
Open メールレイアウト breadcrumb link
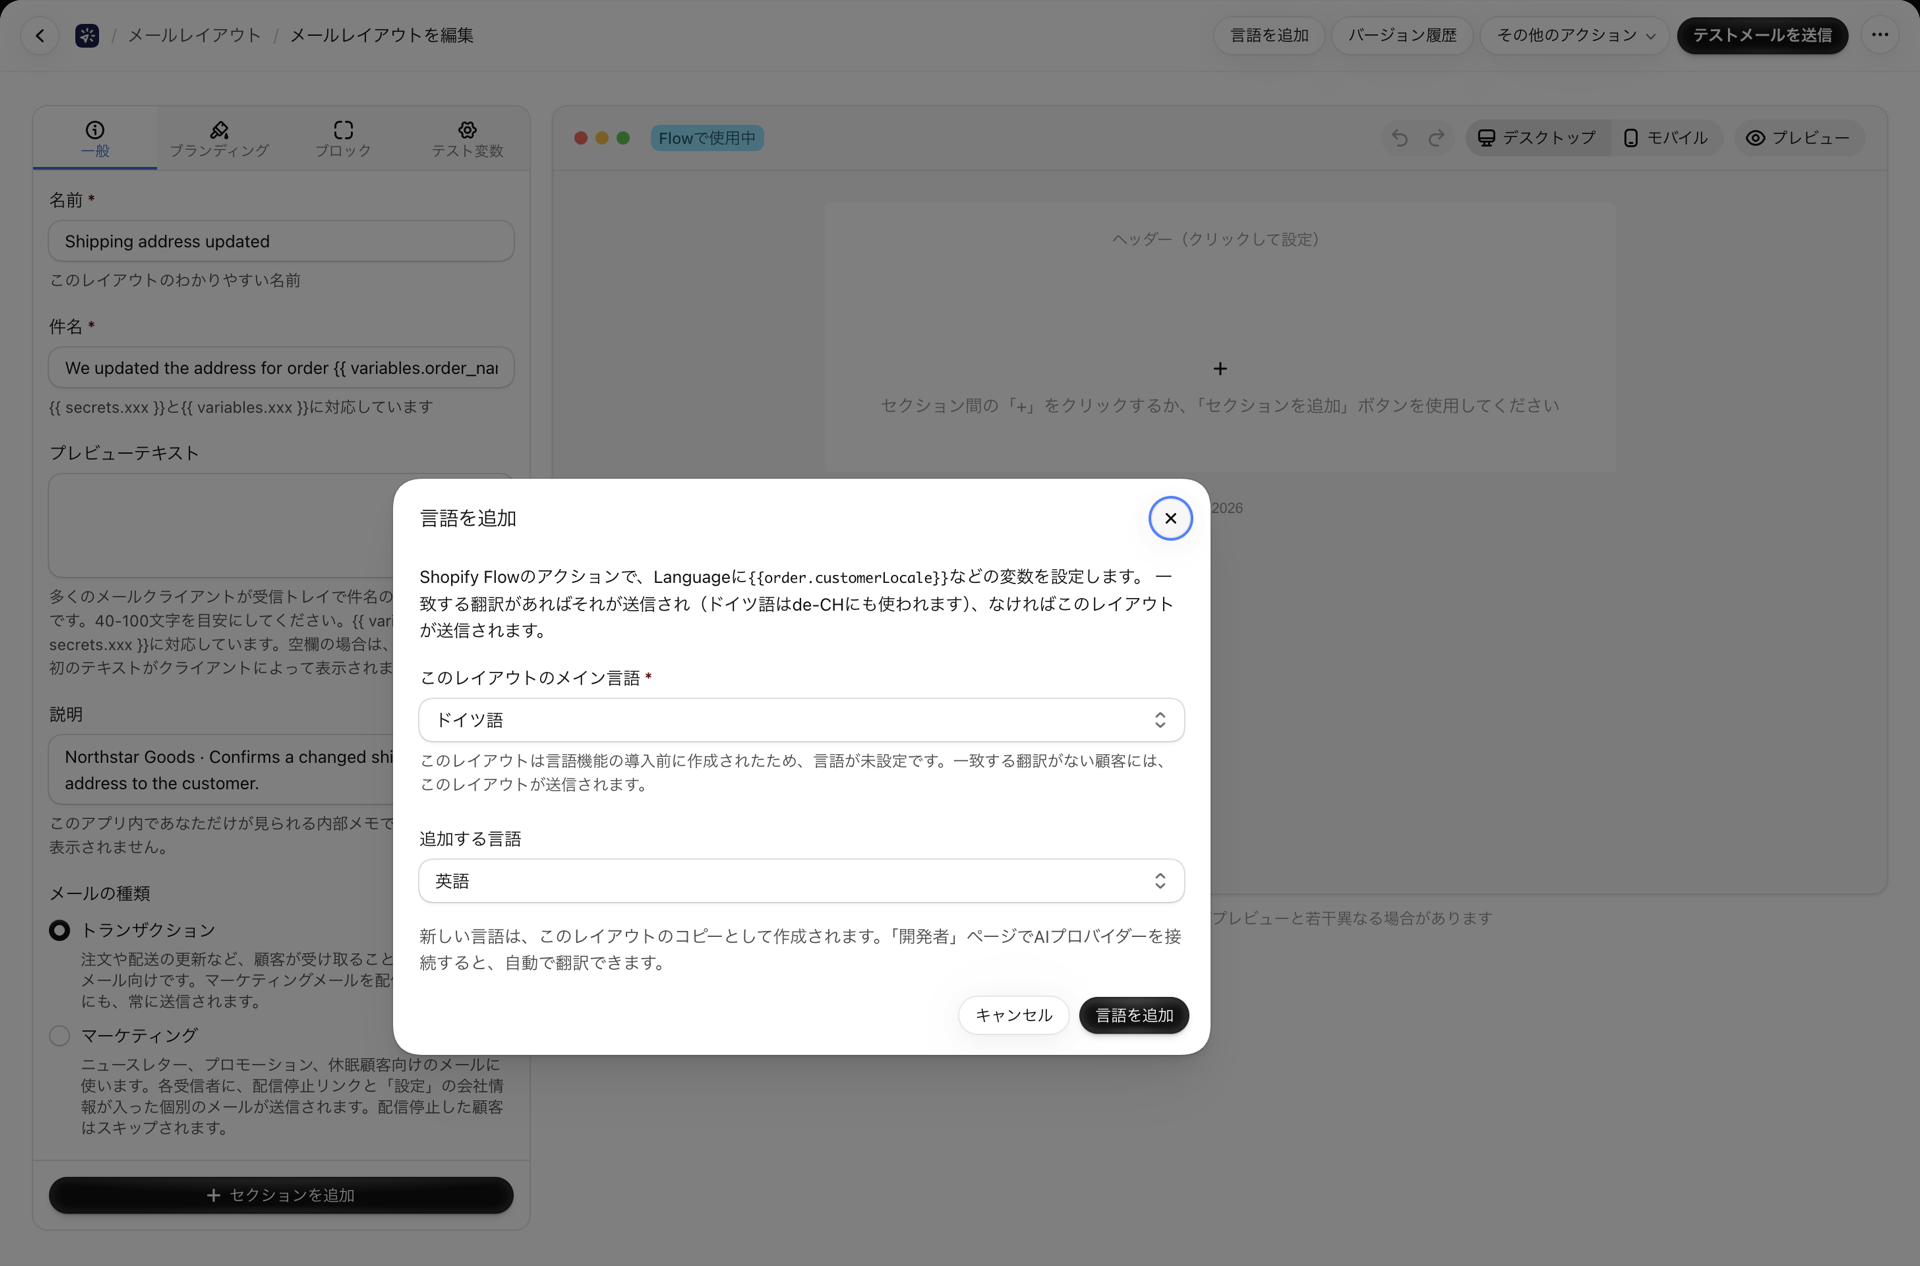194,35
